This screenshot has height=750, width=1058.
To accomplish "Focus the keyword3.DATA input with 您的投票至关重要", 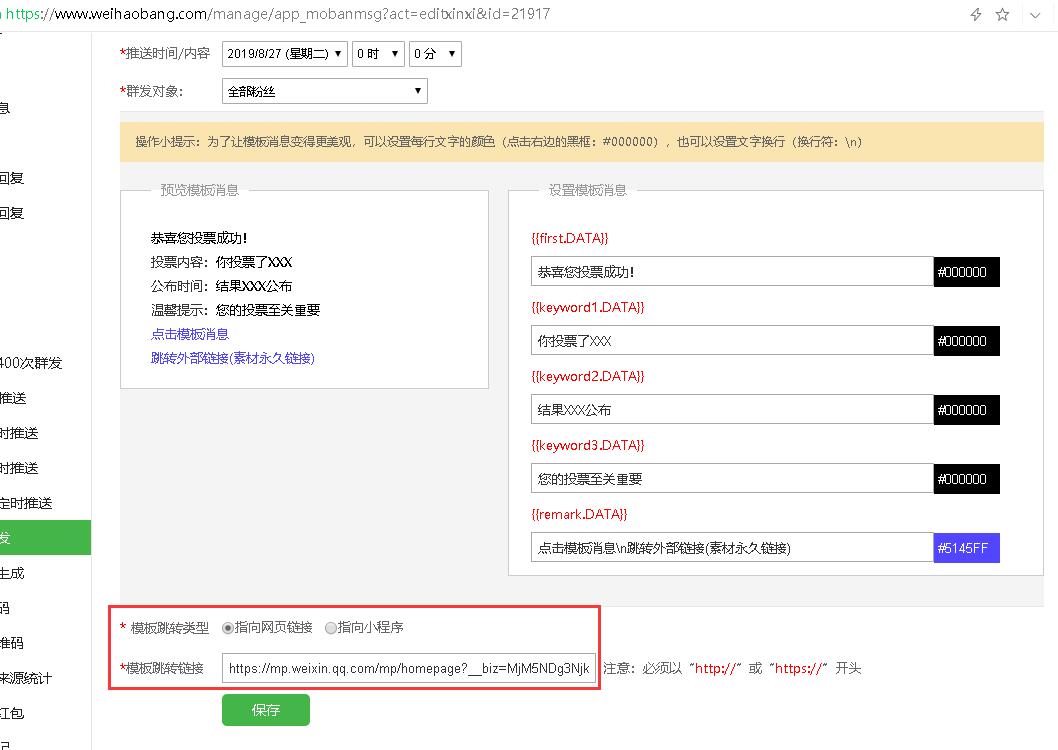I will tap(732, 479).
